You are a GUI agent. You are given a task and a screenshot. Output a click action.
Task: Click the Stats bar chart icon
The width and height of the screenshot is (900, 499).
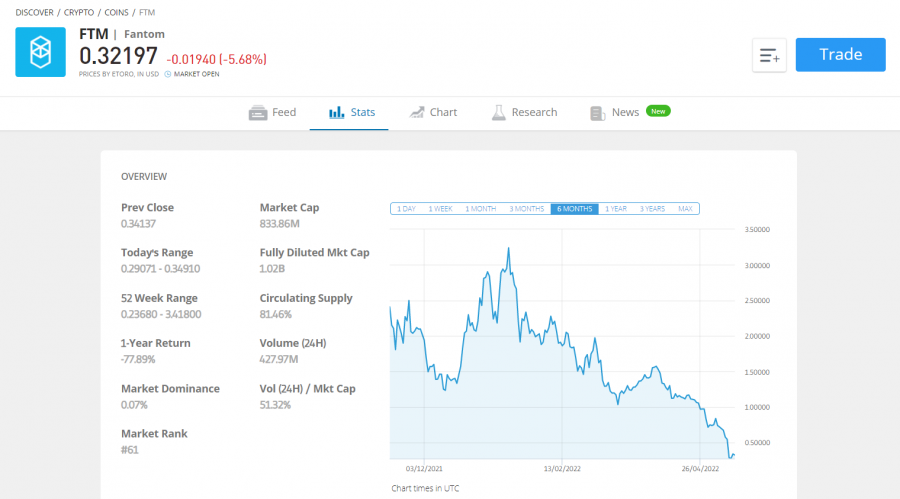pyautogui.click(x=336, y=112)
